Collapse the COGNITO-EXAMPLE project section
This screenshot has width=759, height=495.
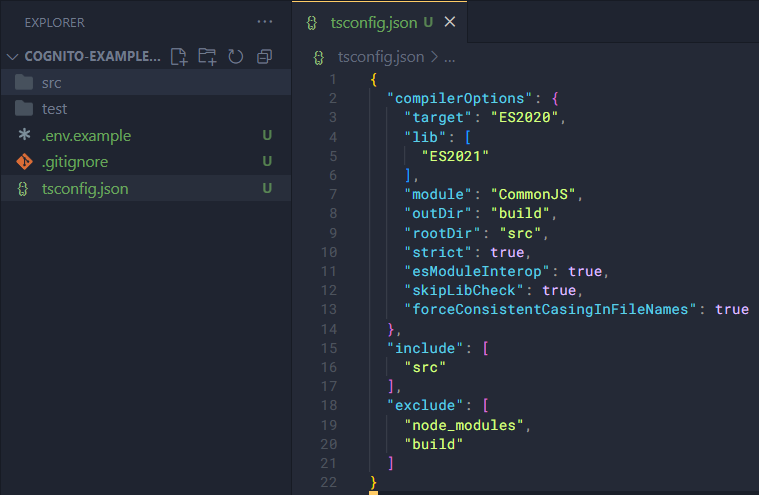tap(85, 56)
